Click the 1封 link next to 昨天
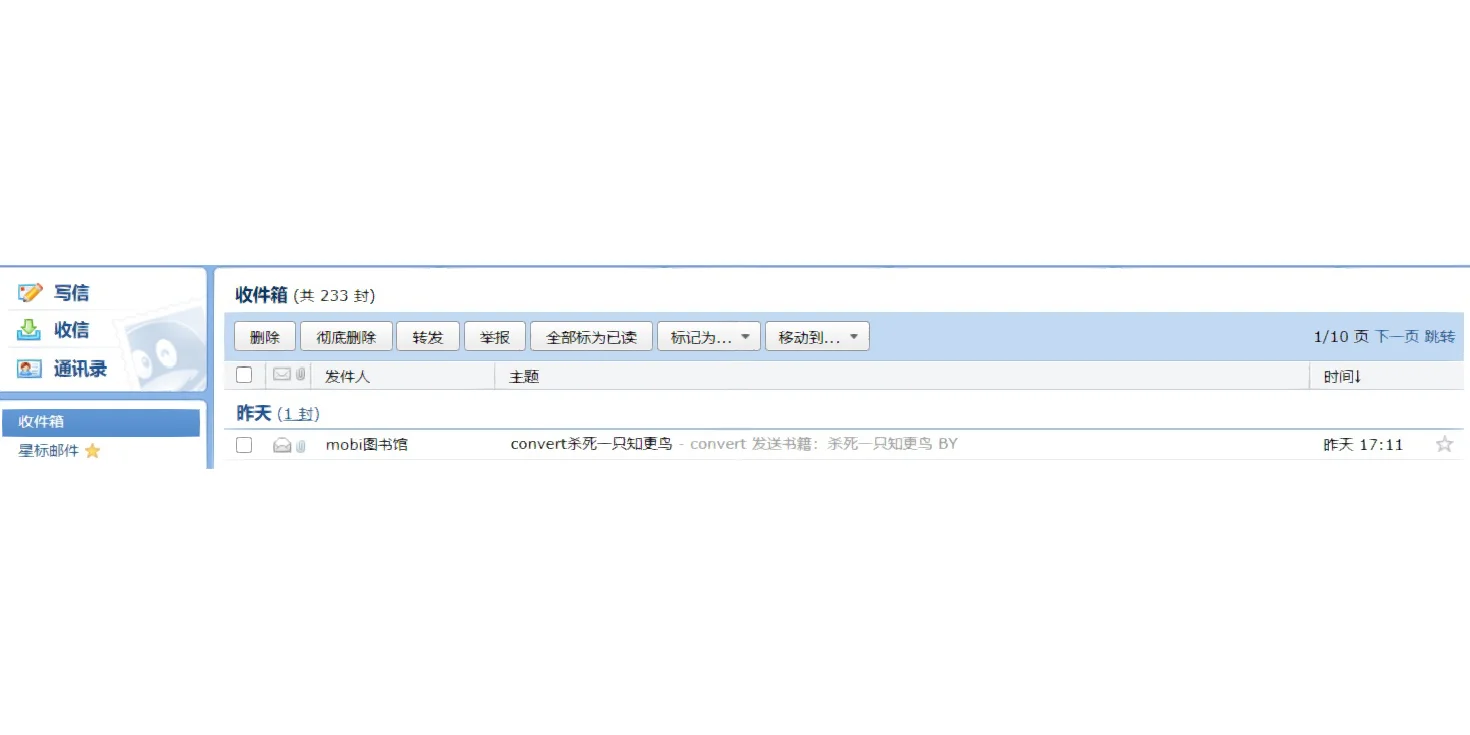The image size is (1470, 735). pos(298,414)
